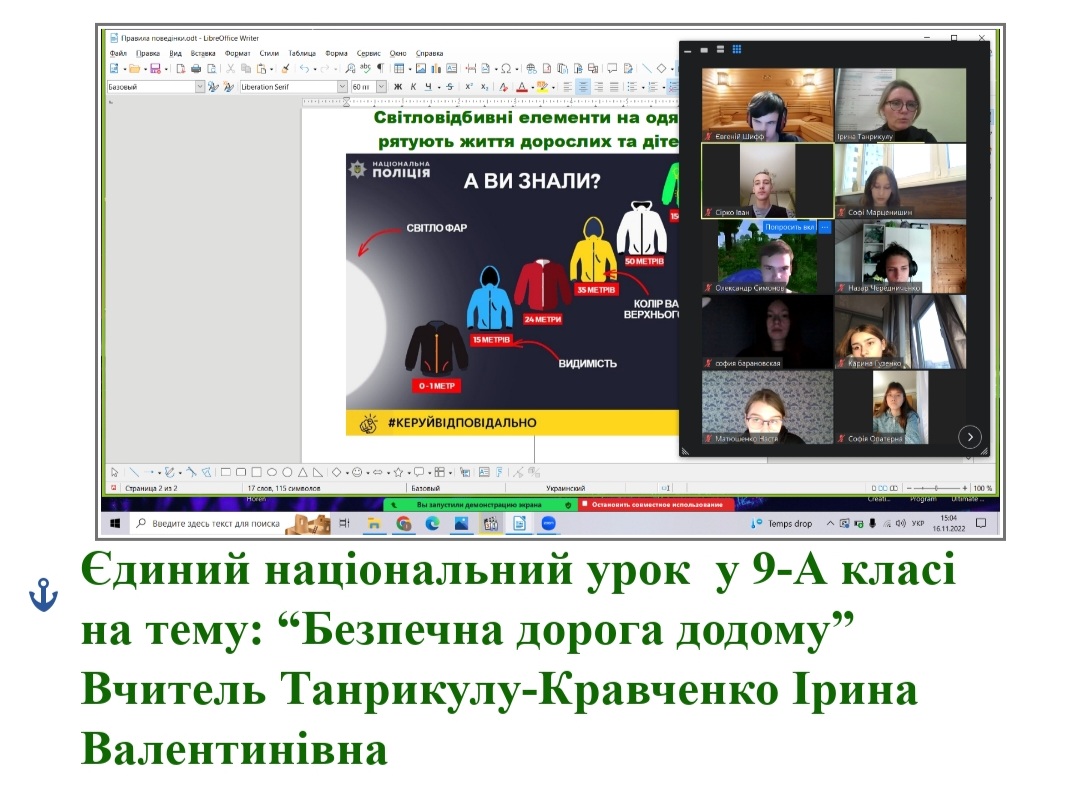
Task: Click the Print icon in toolbar
Action: (x=196, y=69)
